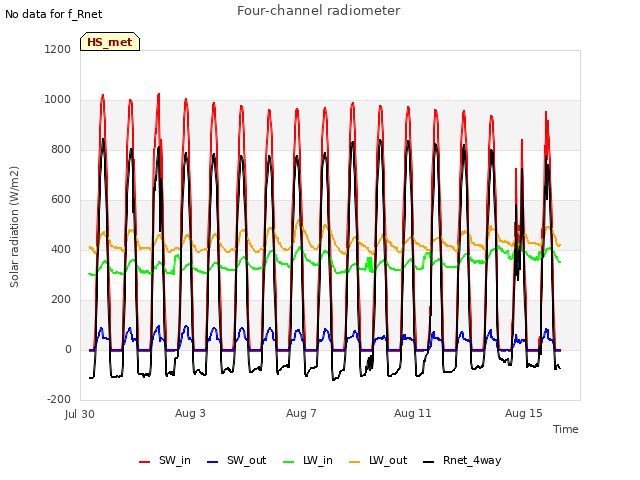Screen dimensions: 640x480
Task: Click the orange LW_out legend color marker
Action: 355,462
